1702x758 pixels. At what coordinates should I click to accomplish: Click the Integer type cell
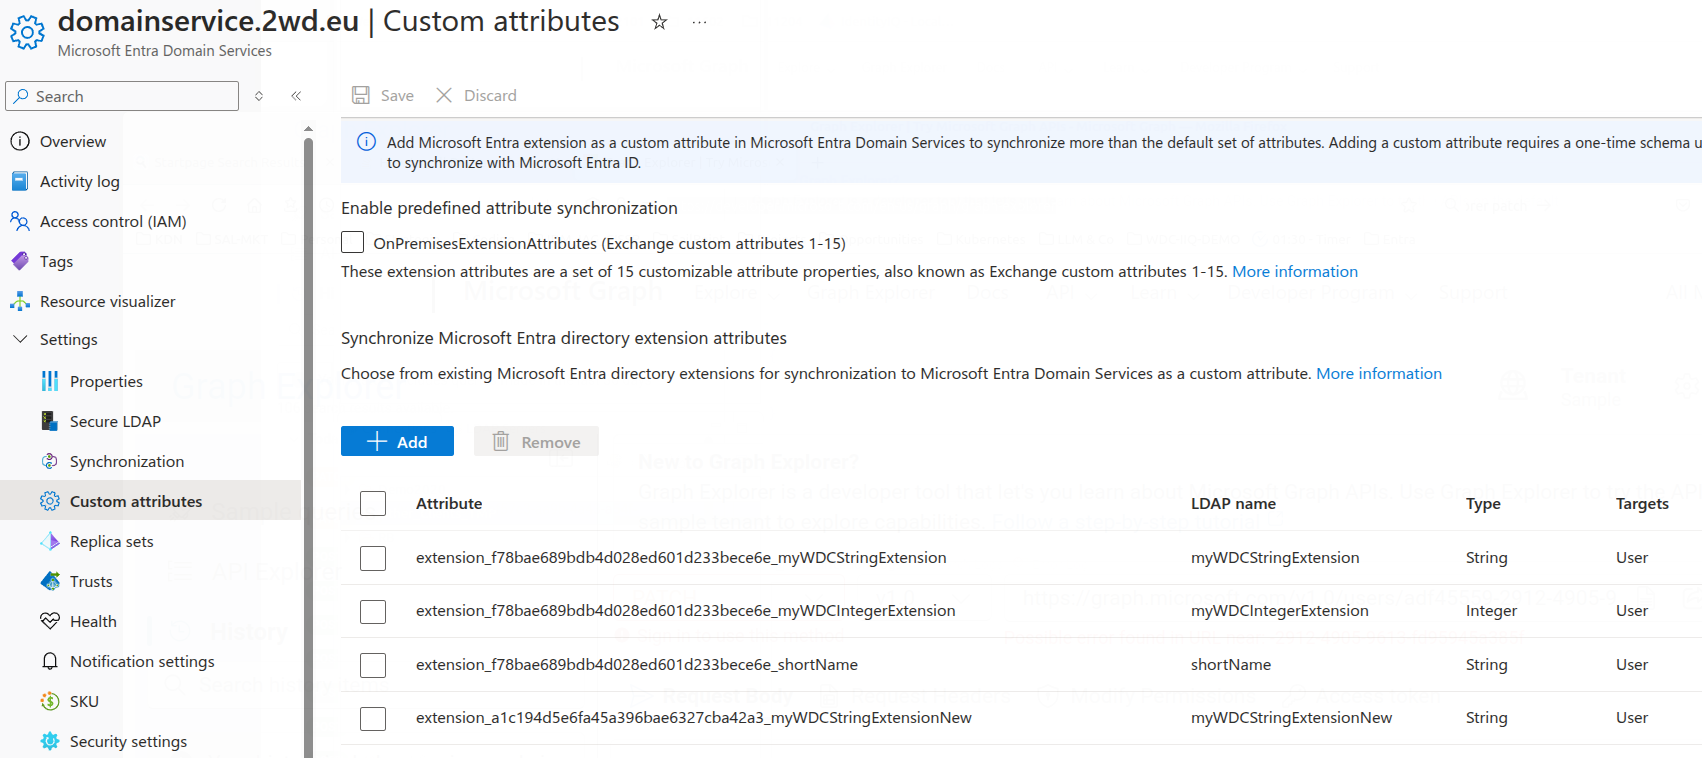(x=1491, y=611)
